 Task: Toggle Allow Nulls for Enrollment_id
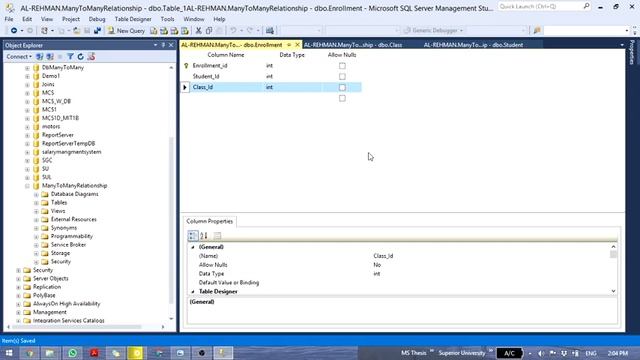click(342, 66)
